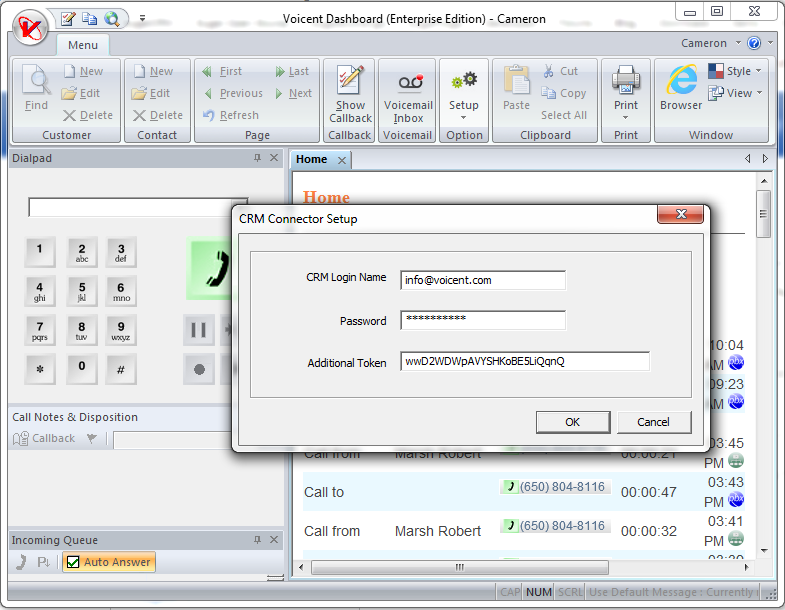Go to the Previous page
Screen dimensions: 785x610
click(233, 93)
